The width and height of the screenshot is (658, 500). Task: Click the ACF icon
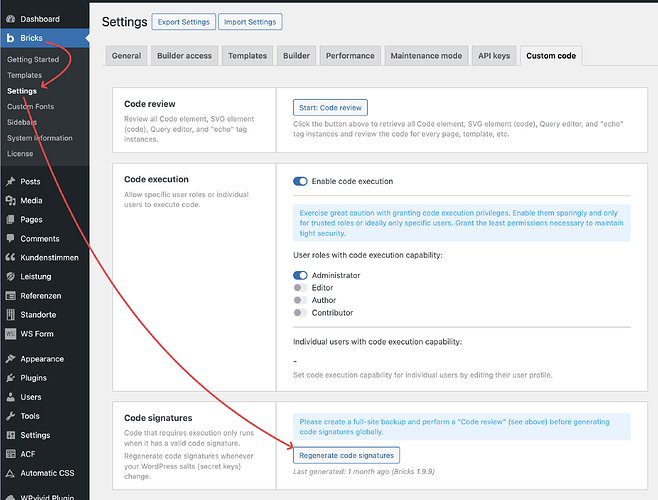10,454
